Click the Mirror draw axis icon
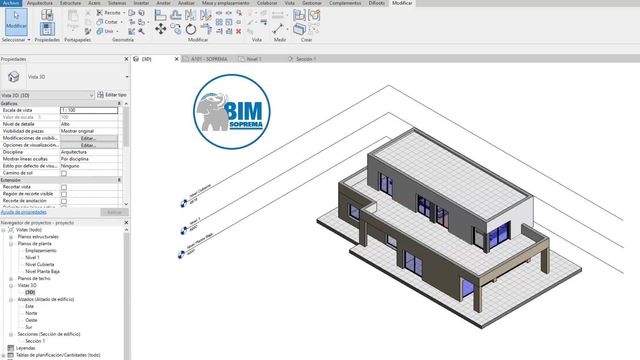This screenshot has width=640, height=360. click(206, 15)
